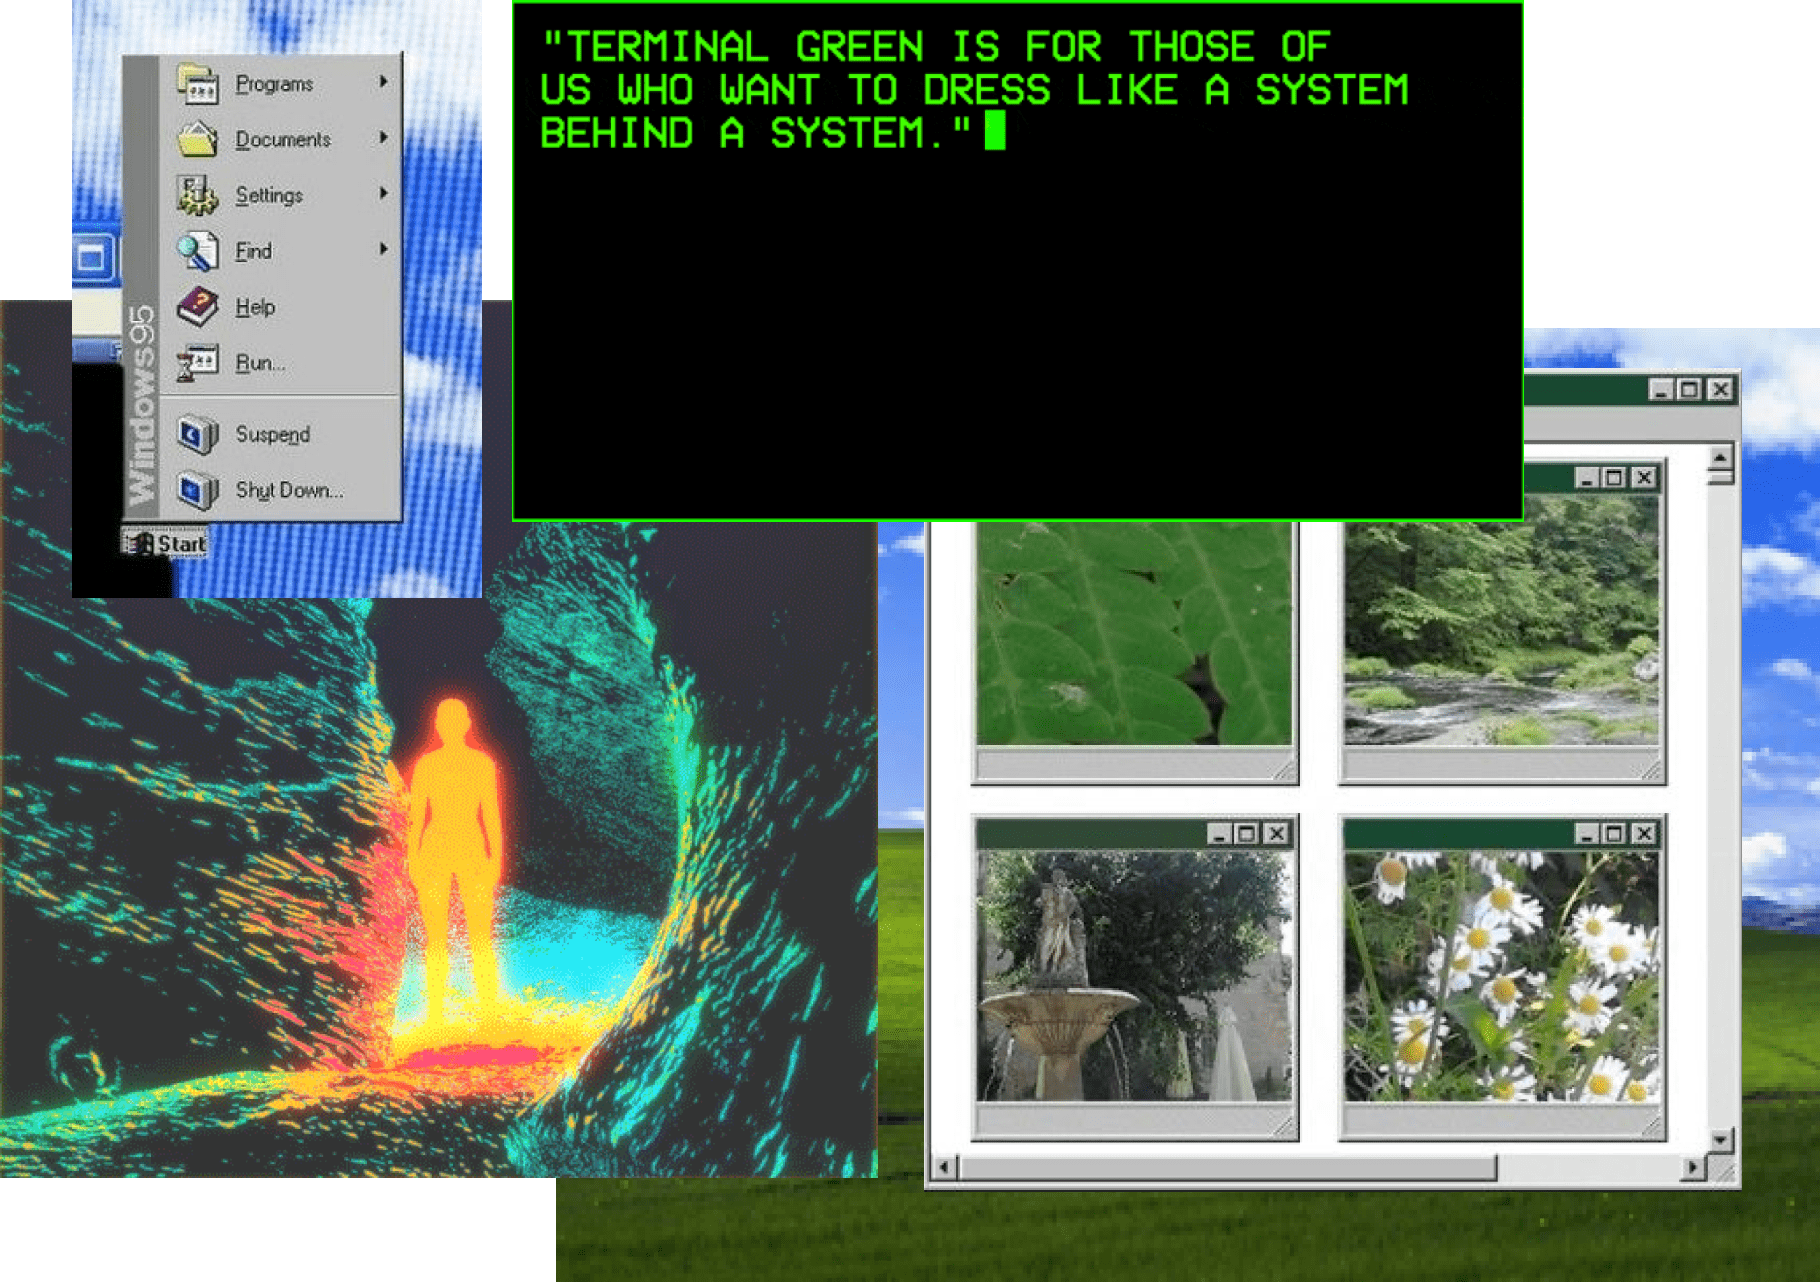Select the Shut Down... menu entry
The width and height of the screenshot is (1820, 1282).
[288, 490]
